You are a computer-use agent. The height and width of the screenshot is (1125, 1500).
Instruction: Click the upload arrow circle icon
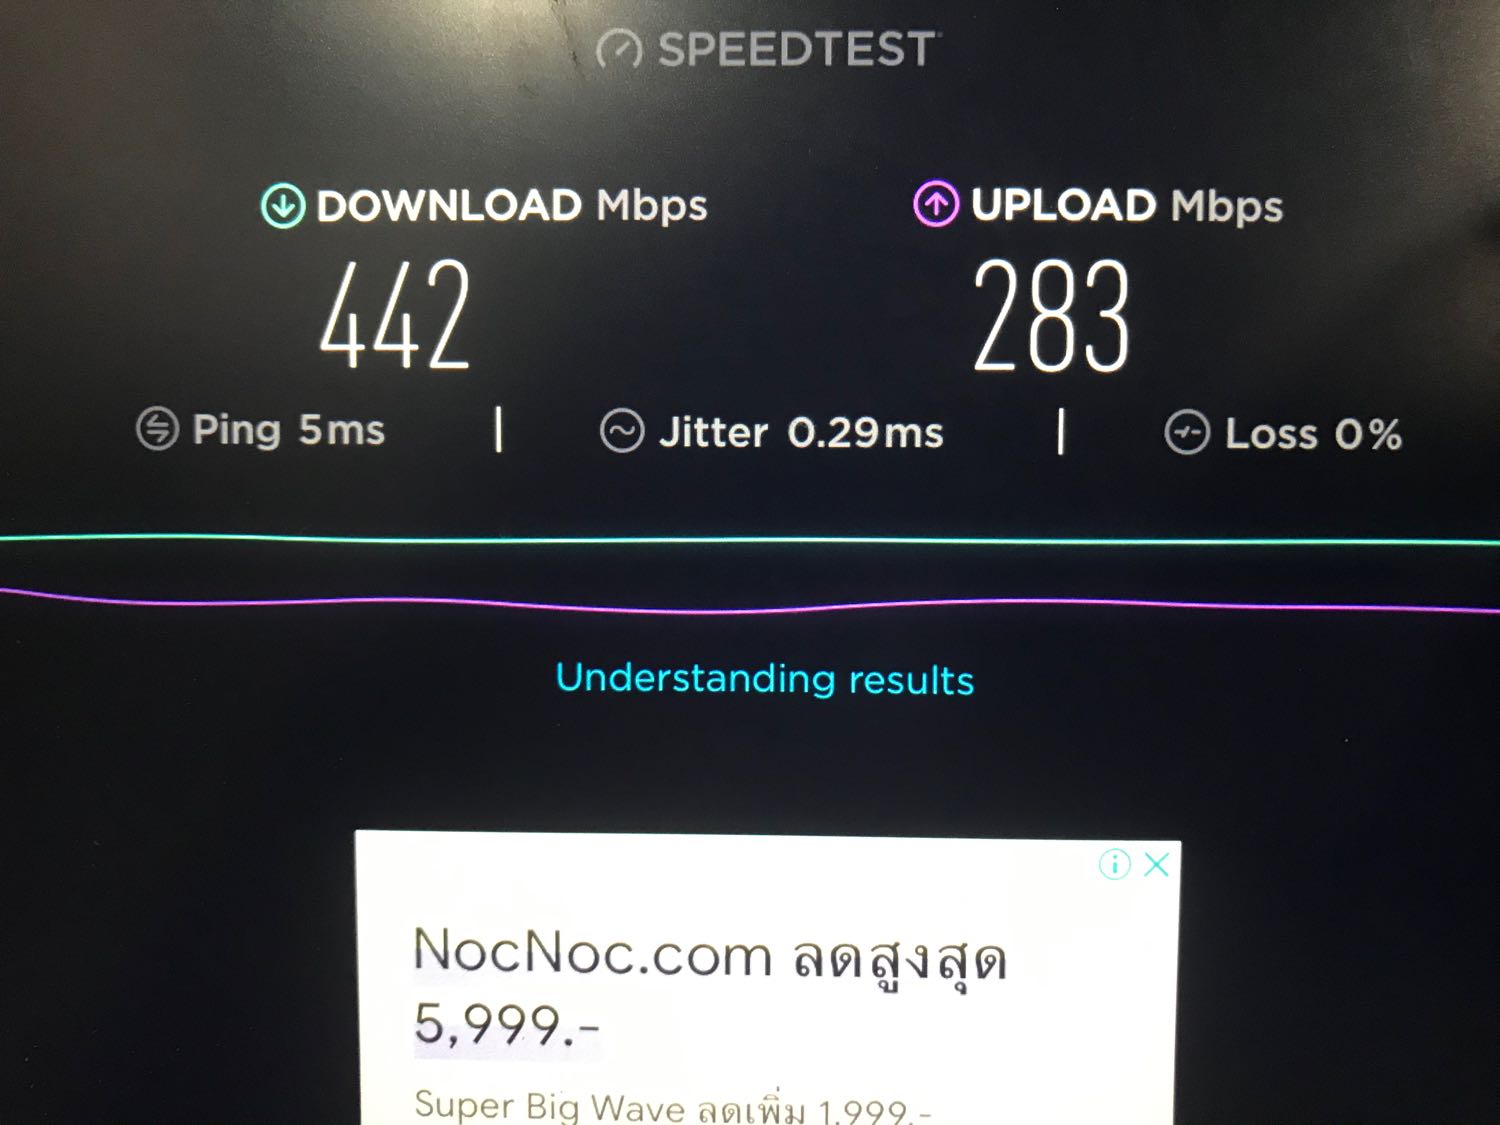point(936,204)
